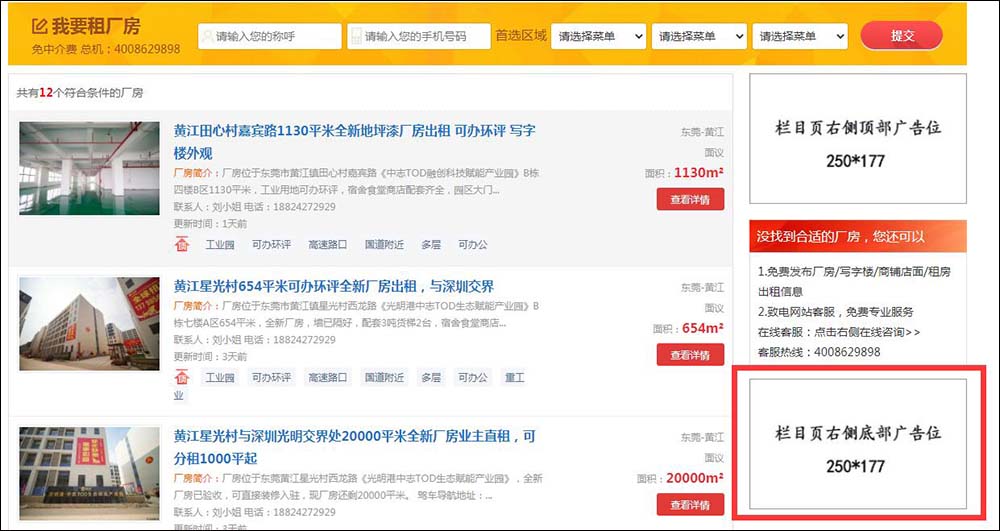Click the 高速路口 tag in the 1130平米 listing

pos(328,244)
